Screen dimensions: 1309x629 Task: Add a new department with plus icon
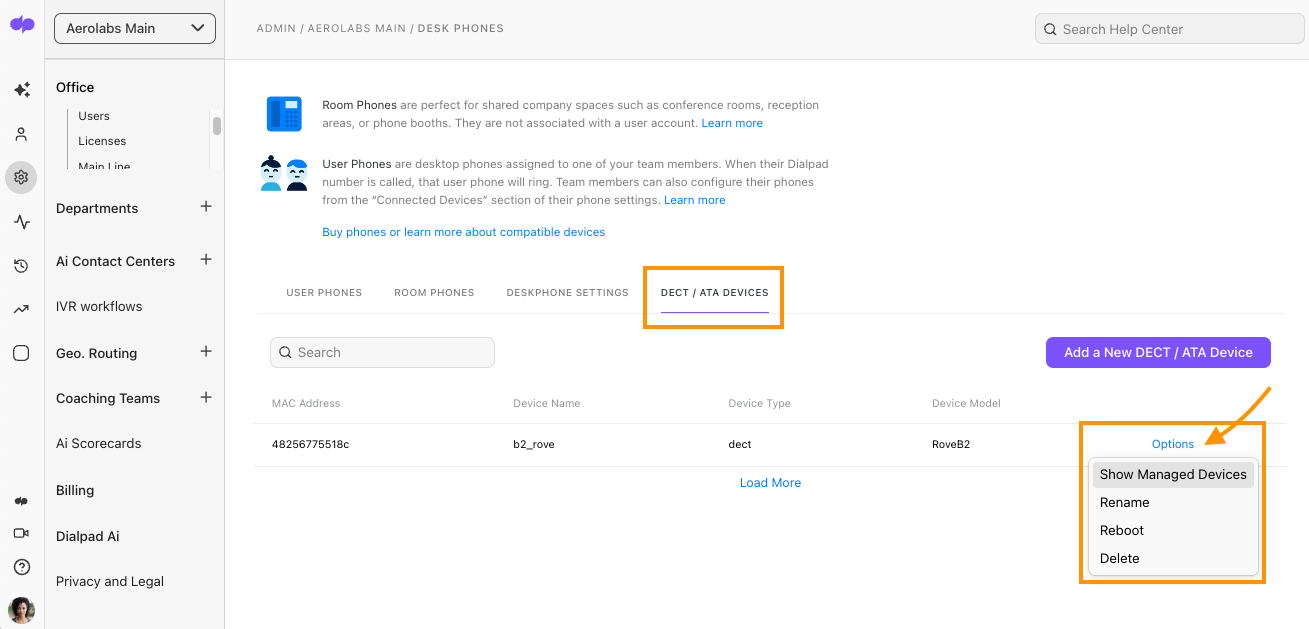206,207
